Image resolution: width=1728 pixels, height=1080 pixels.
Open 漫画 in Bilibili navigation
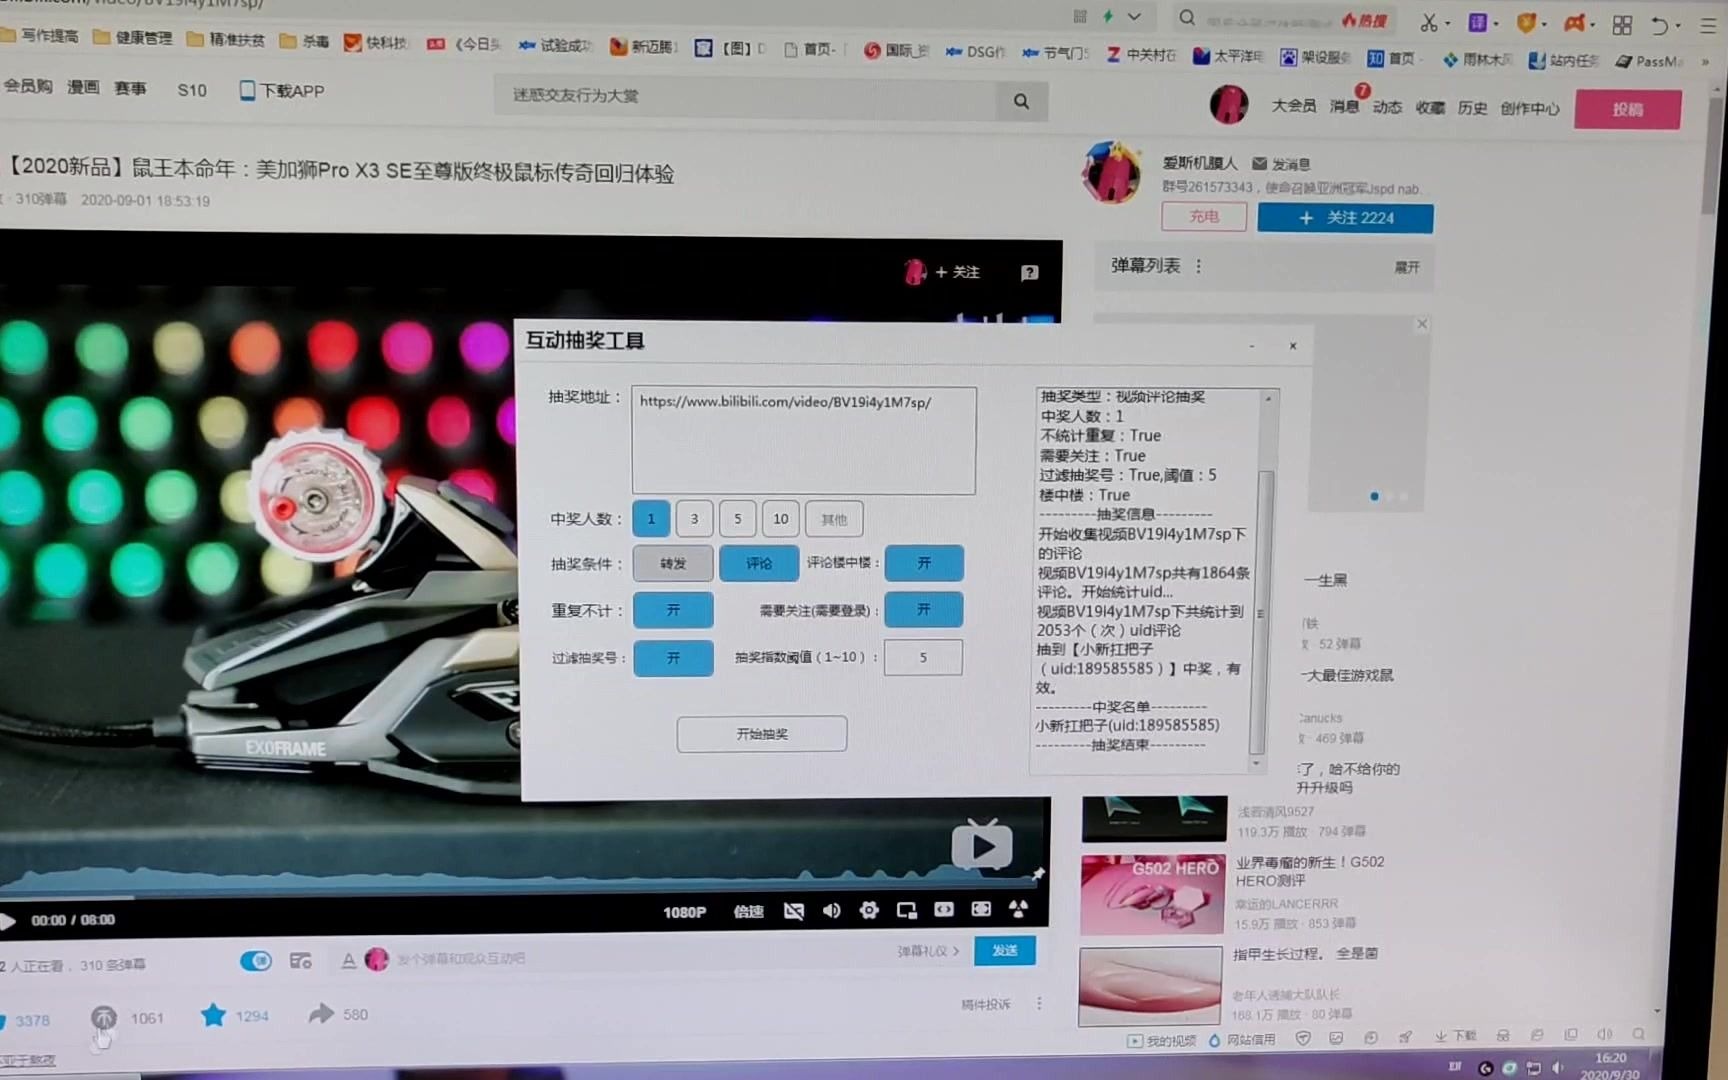[x=83, y=87]
